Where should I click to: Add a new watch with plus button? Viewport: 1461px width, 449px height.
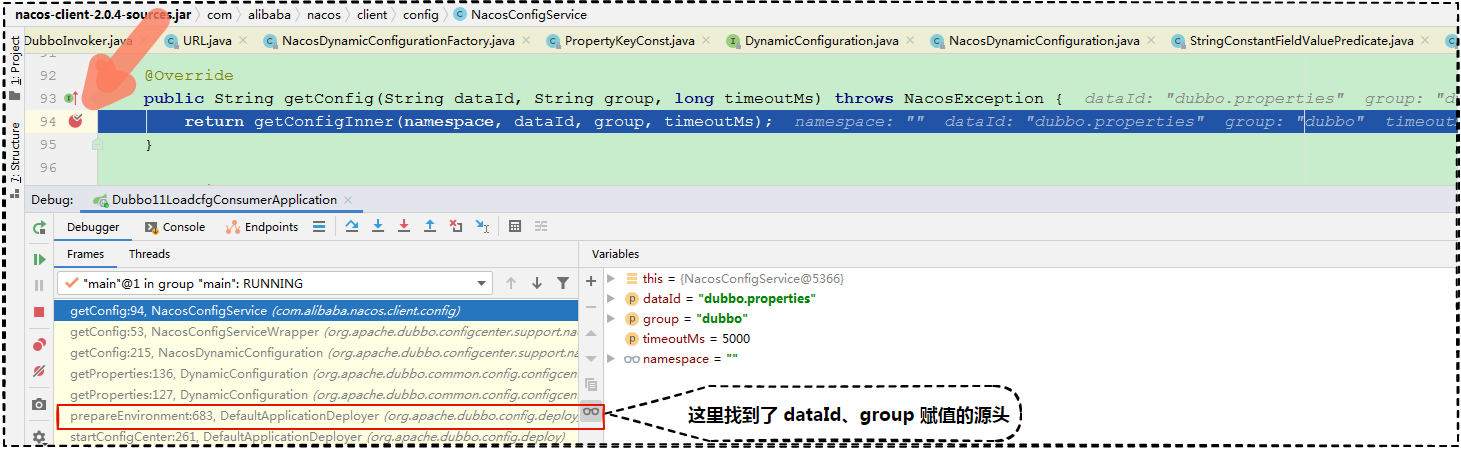[x=590, y=282]
